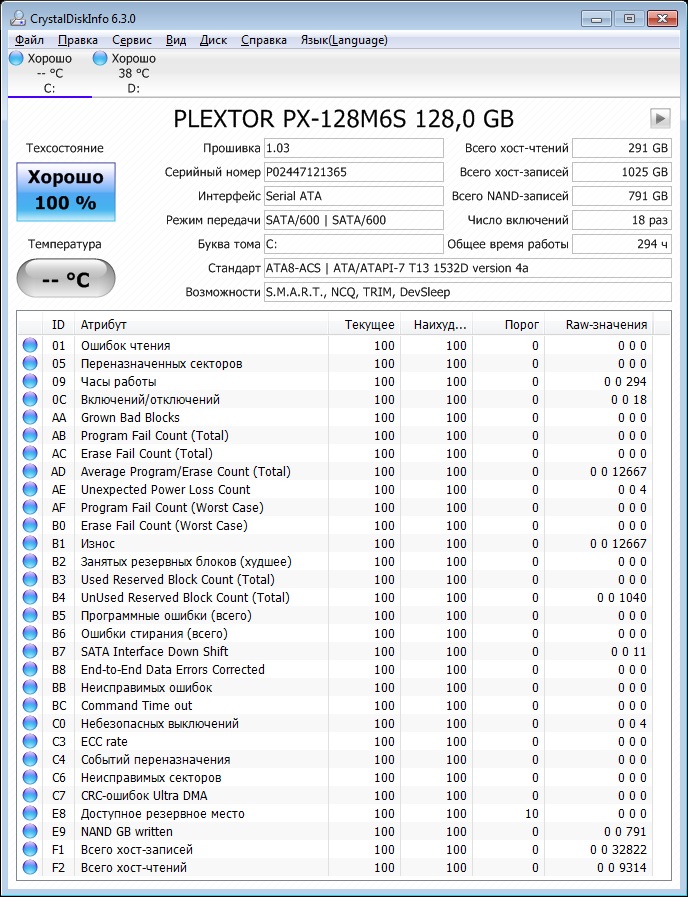Open the Файл menu
This screenshot has width=688, height=897.
[x=29, y=40]
